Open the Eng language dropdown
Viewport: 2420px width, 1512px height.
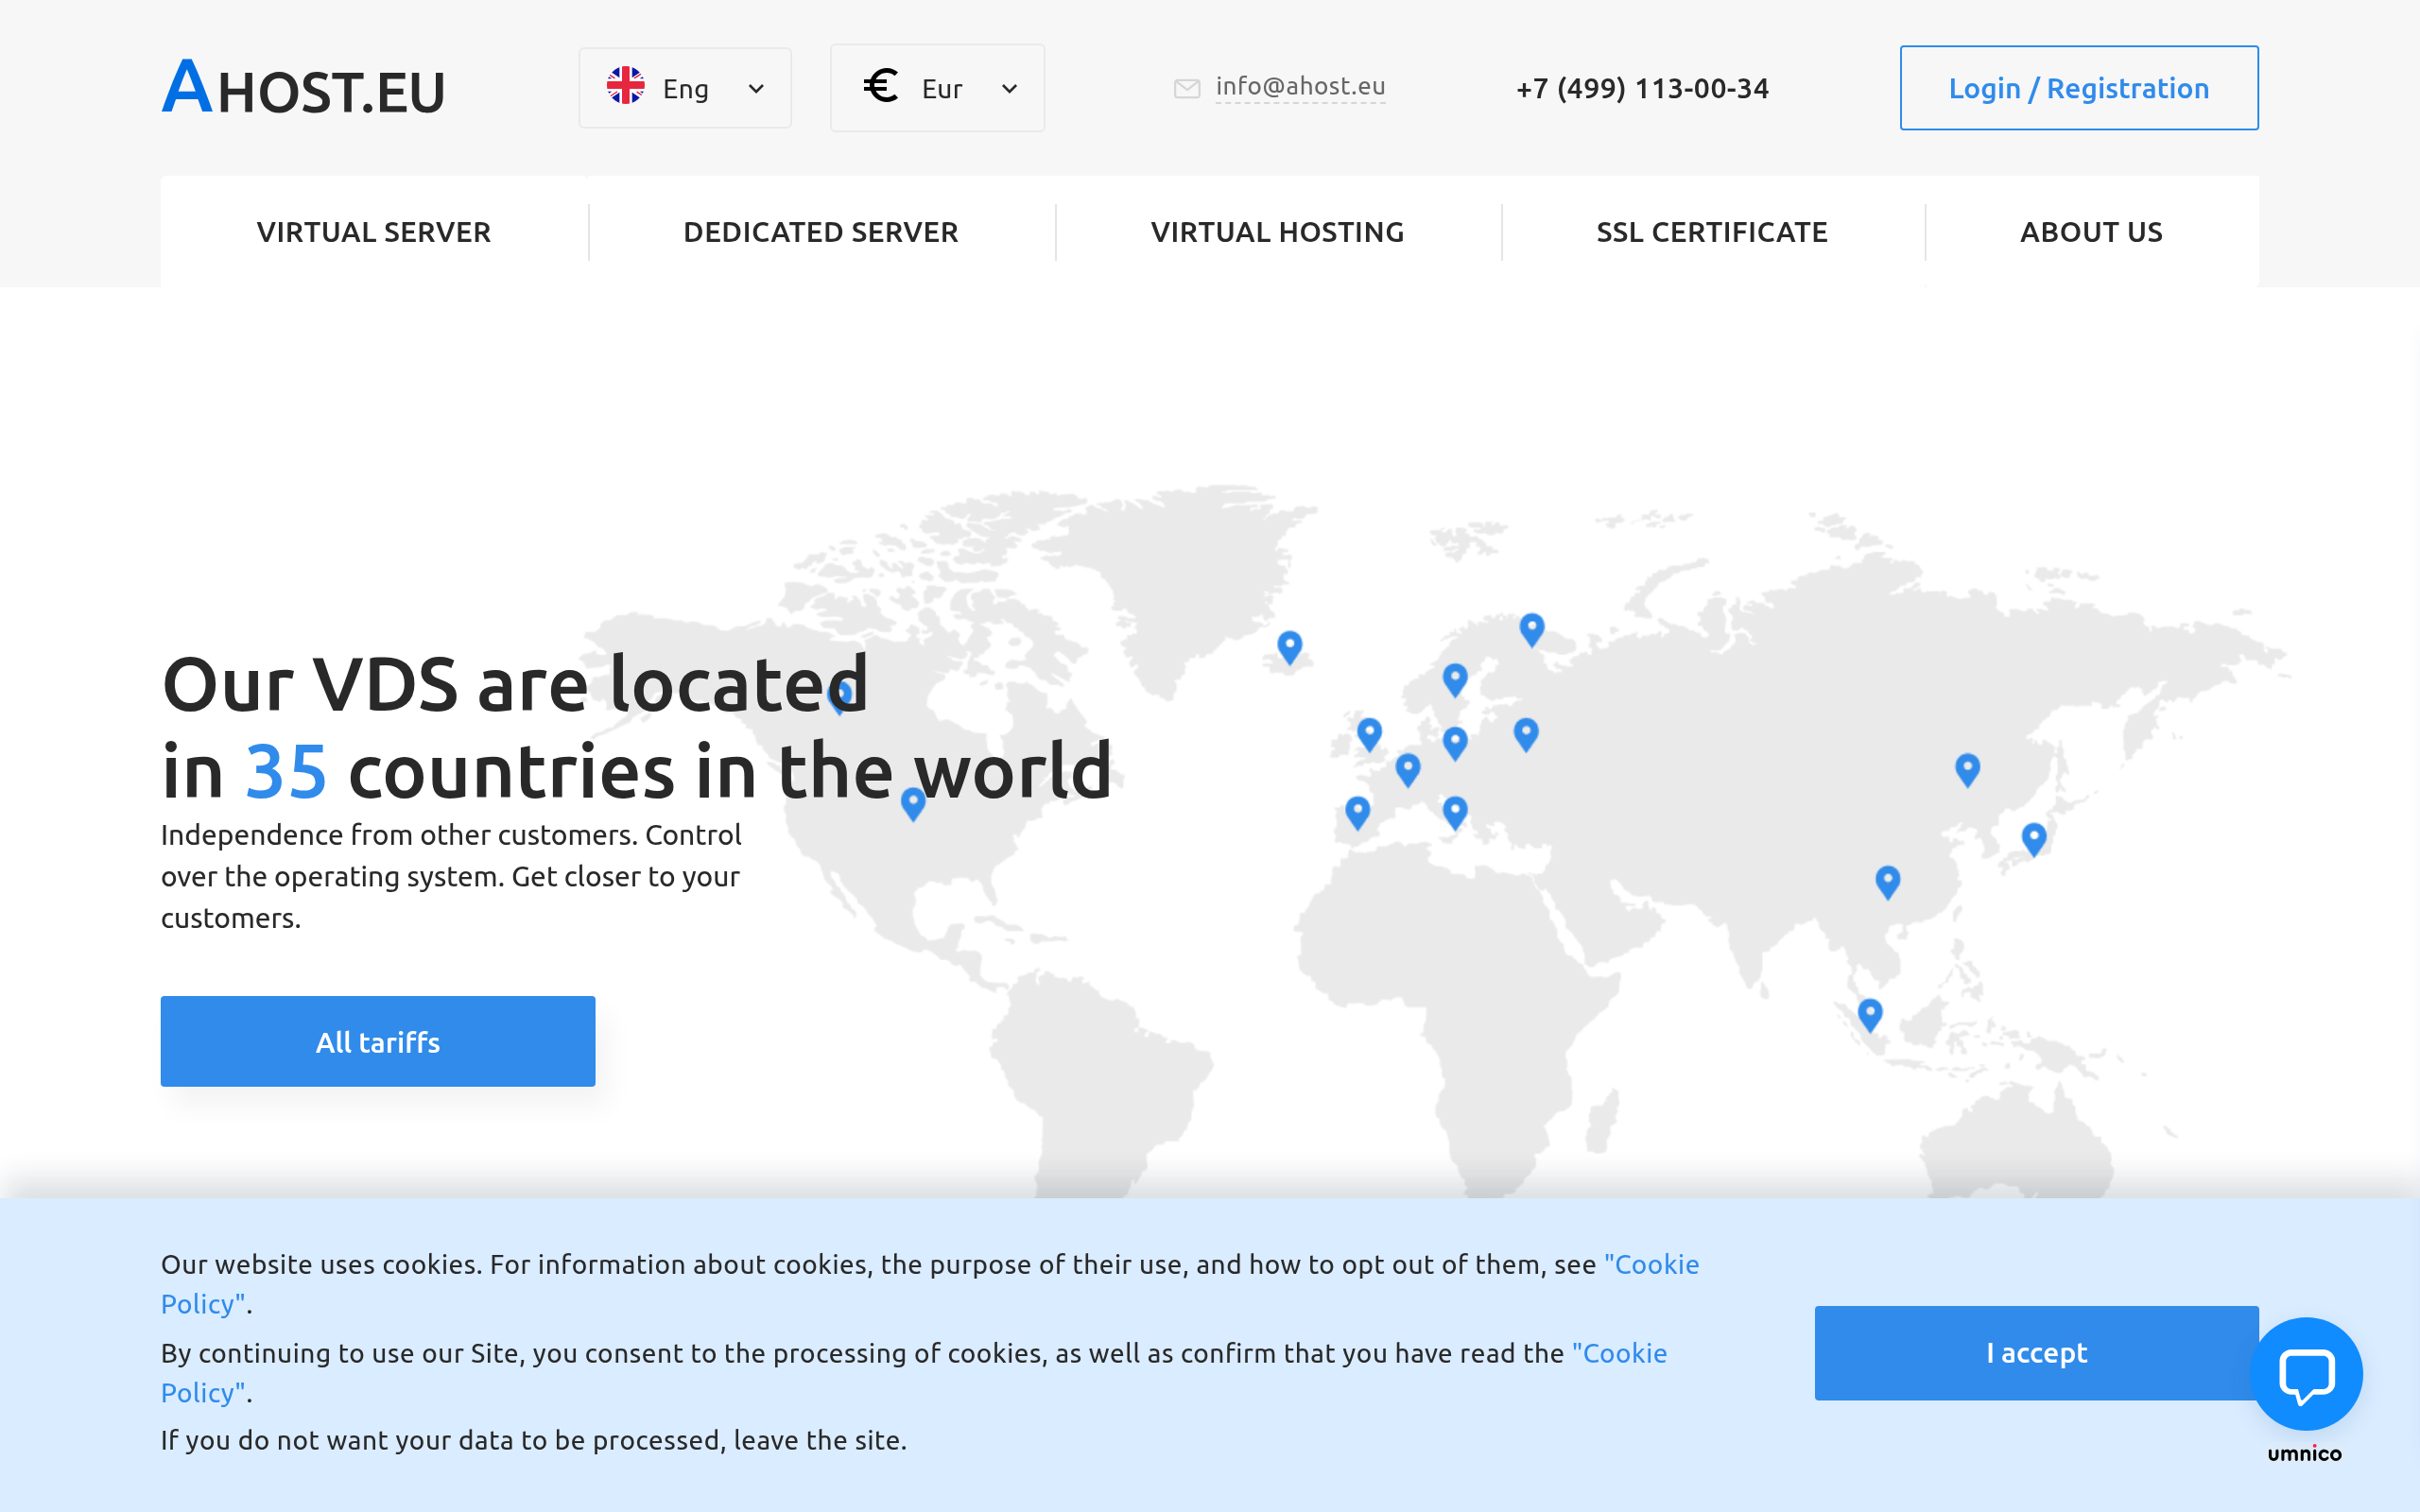[685, 88]
